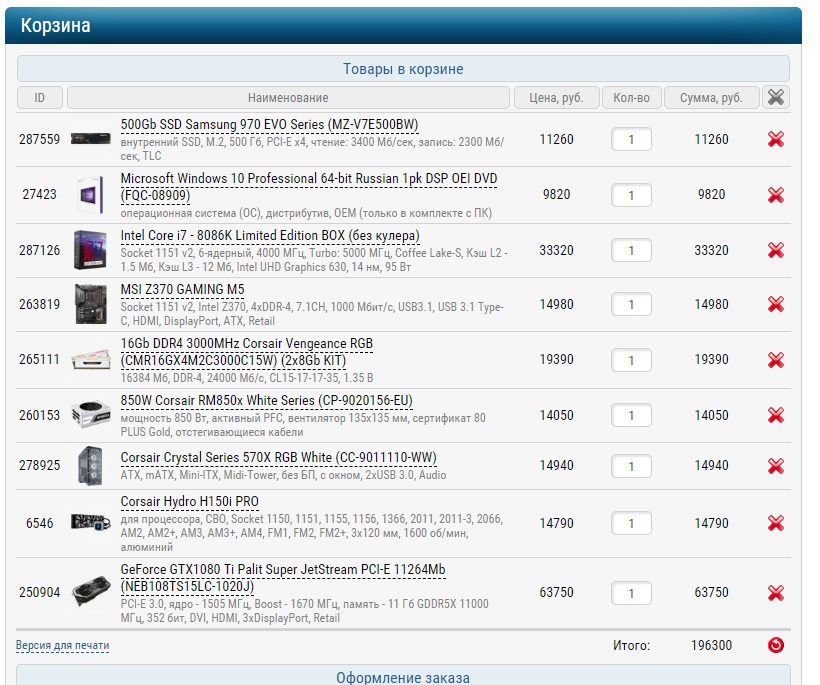Click the Кол-во column header
The width and height of the screenshot is (820, 685).
631,97
